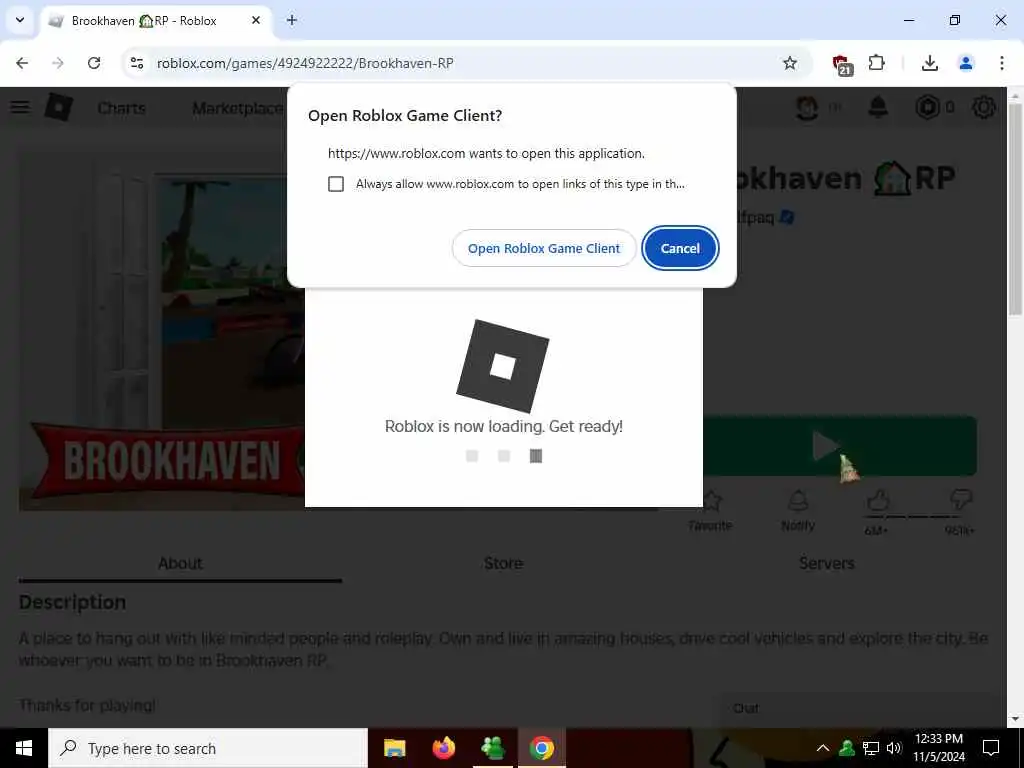Like the game with thumbs up
This screenshot has width=1024, height=768.
click(x=878, y=502)
